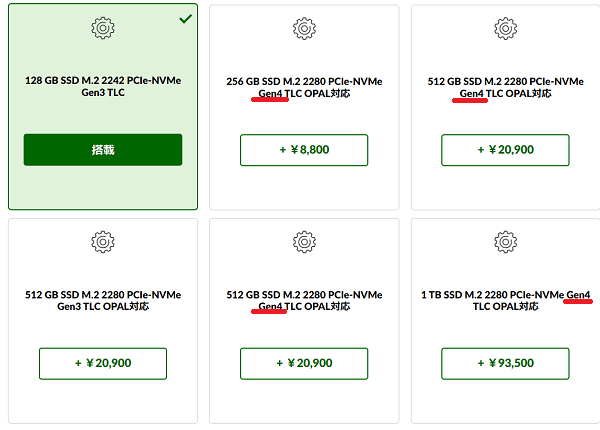600x430 pixels.
Task: Select + ¥20,900 button on Gen4 card beside 1 TB option
Action: (x=304, y=363)
